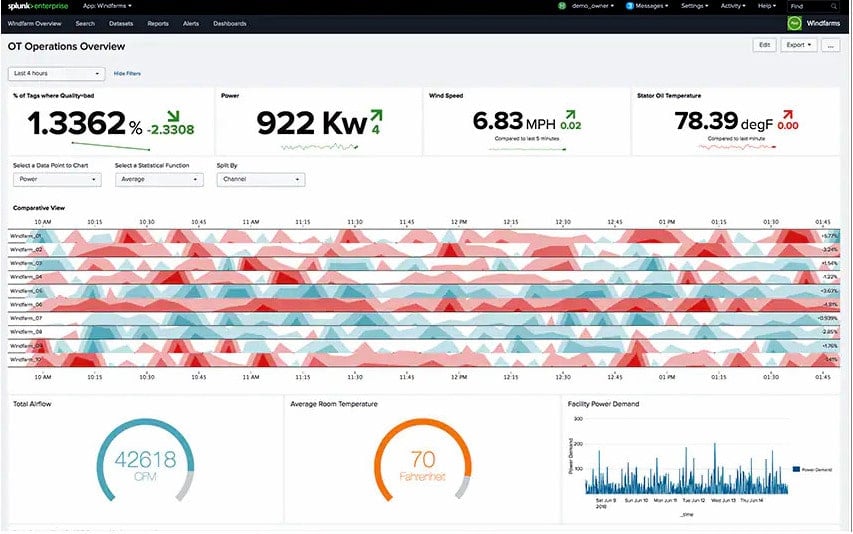Screen dimensions: 853x534
Task: Open the Split By Channel dropdown
Action: pyautogui.click(x=261, y=179)
